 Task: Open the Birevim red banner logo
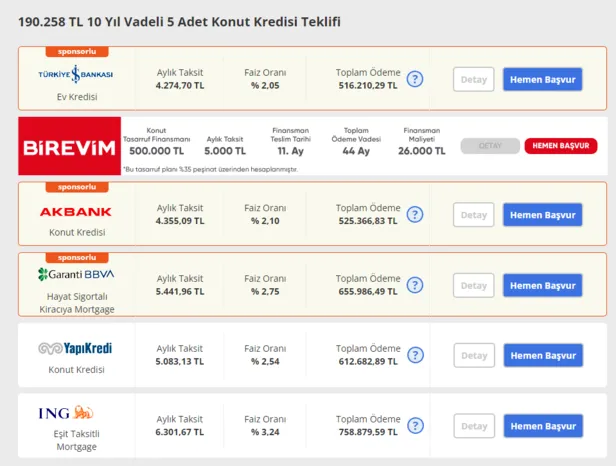click(70, 146)
